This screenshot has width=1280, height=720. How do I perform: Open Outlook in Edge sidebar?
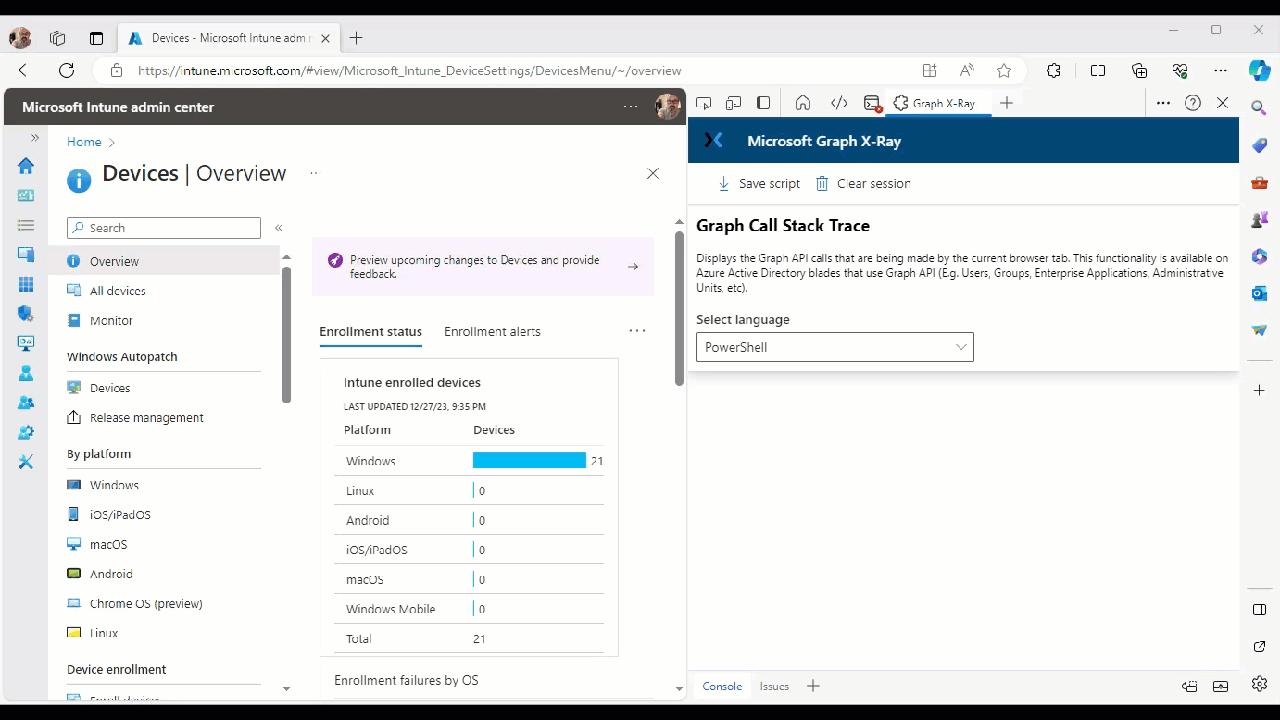click(1259, 292)
